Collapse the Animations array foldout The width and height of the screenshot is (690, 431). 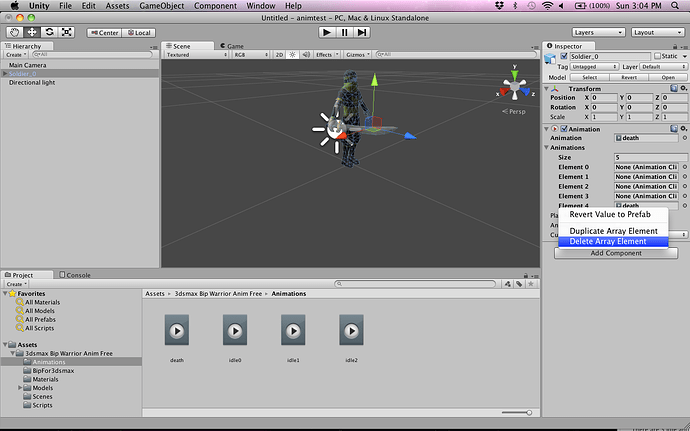pos(547,147)
